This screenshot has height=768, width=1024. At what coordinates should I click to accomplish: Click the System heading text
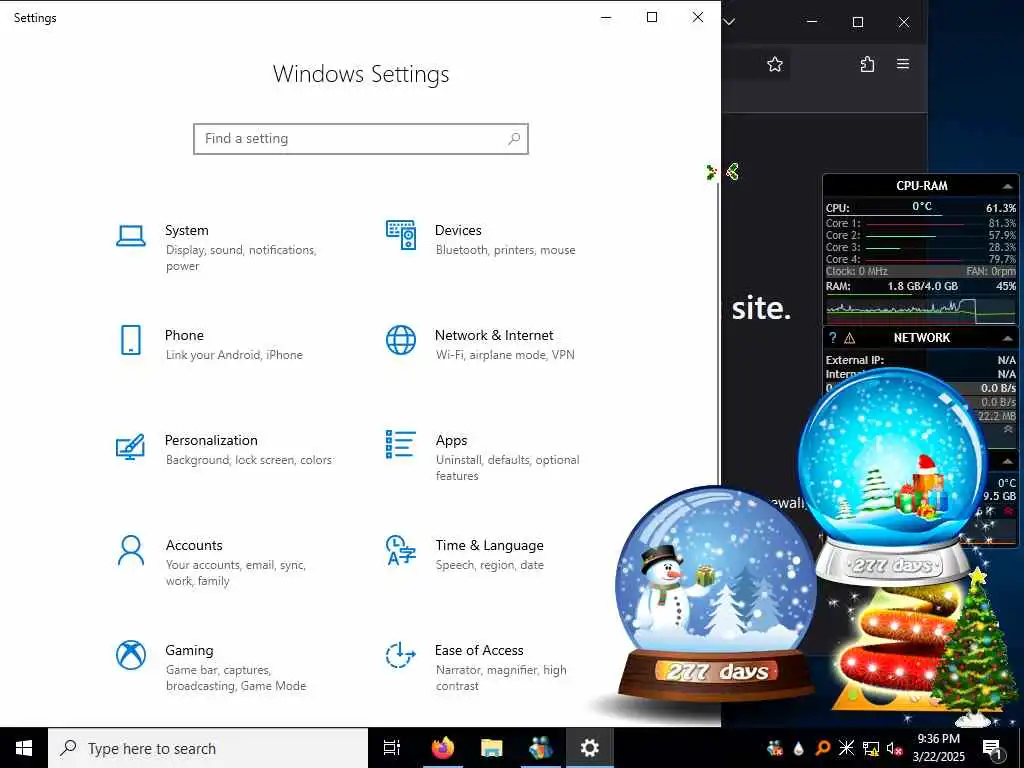pos(187,230)
